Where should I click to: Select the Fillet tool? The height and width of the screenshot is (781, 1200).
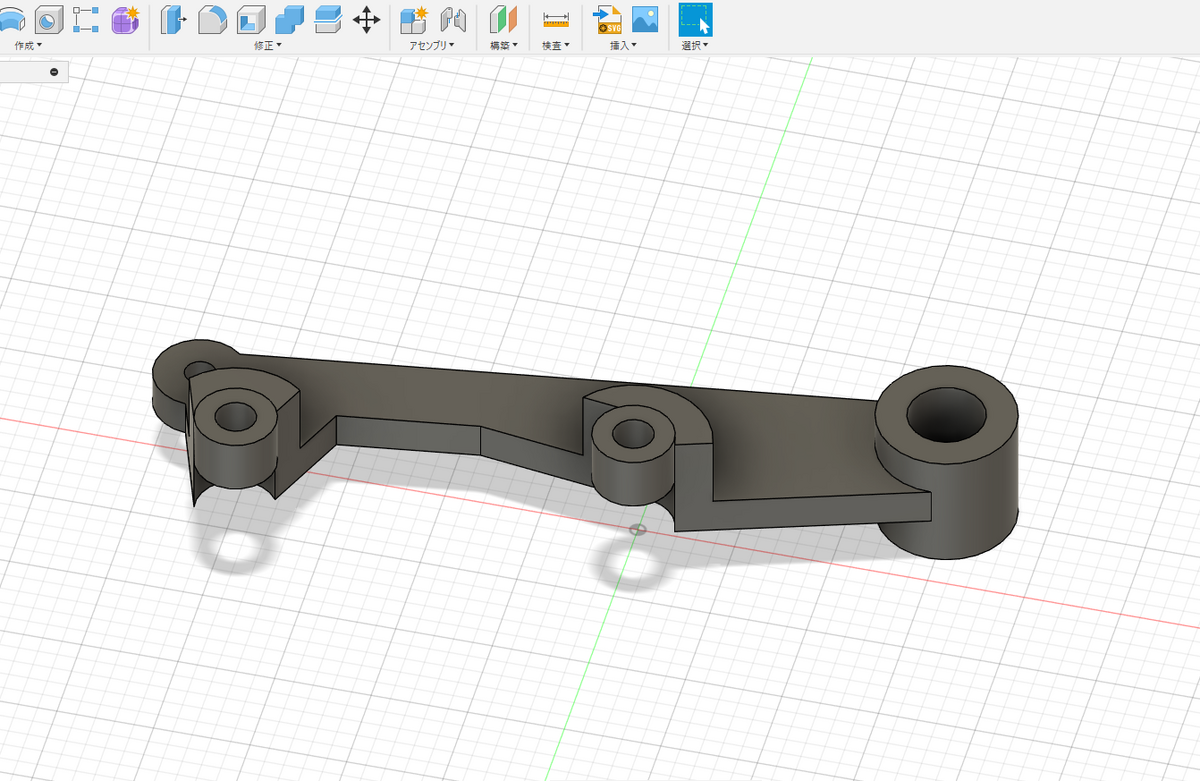tap(212, 19)
